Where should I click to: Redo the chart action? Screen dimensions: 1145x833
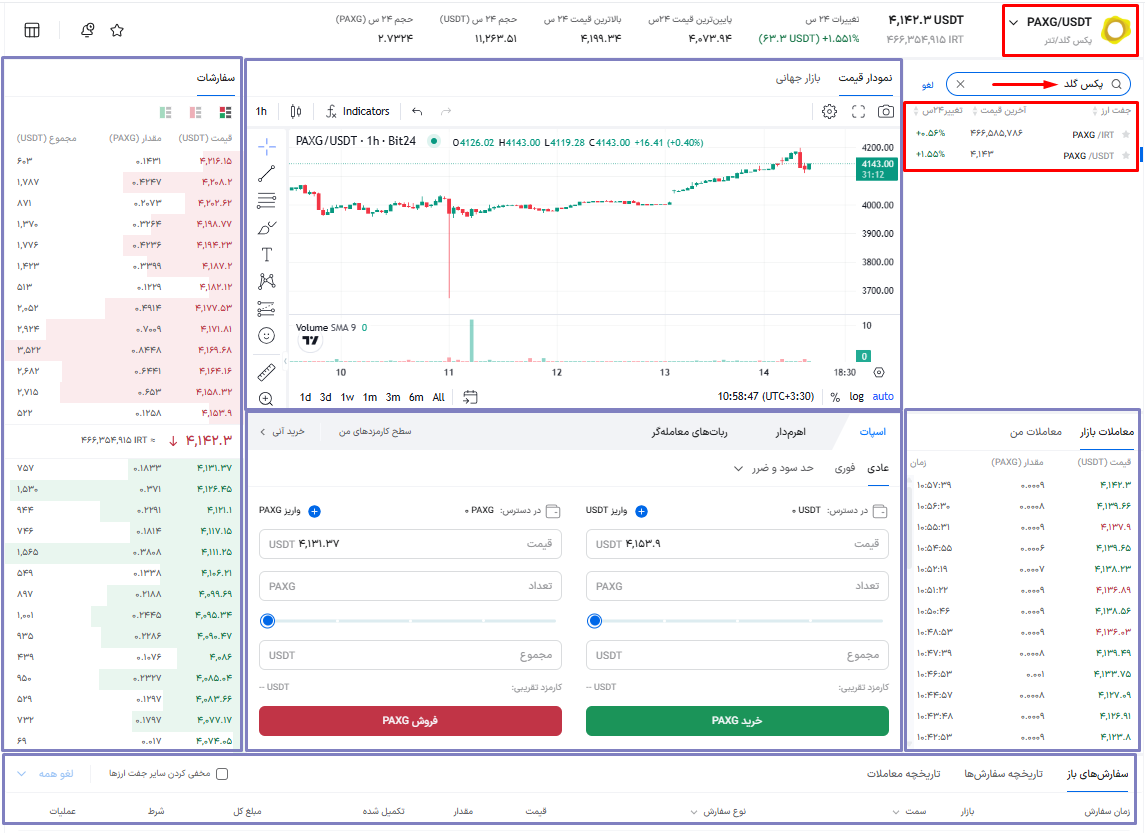446,111
